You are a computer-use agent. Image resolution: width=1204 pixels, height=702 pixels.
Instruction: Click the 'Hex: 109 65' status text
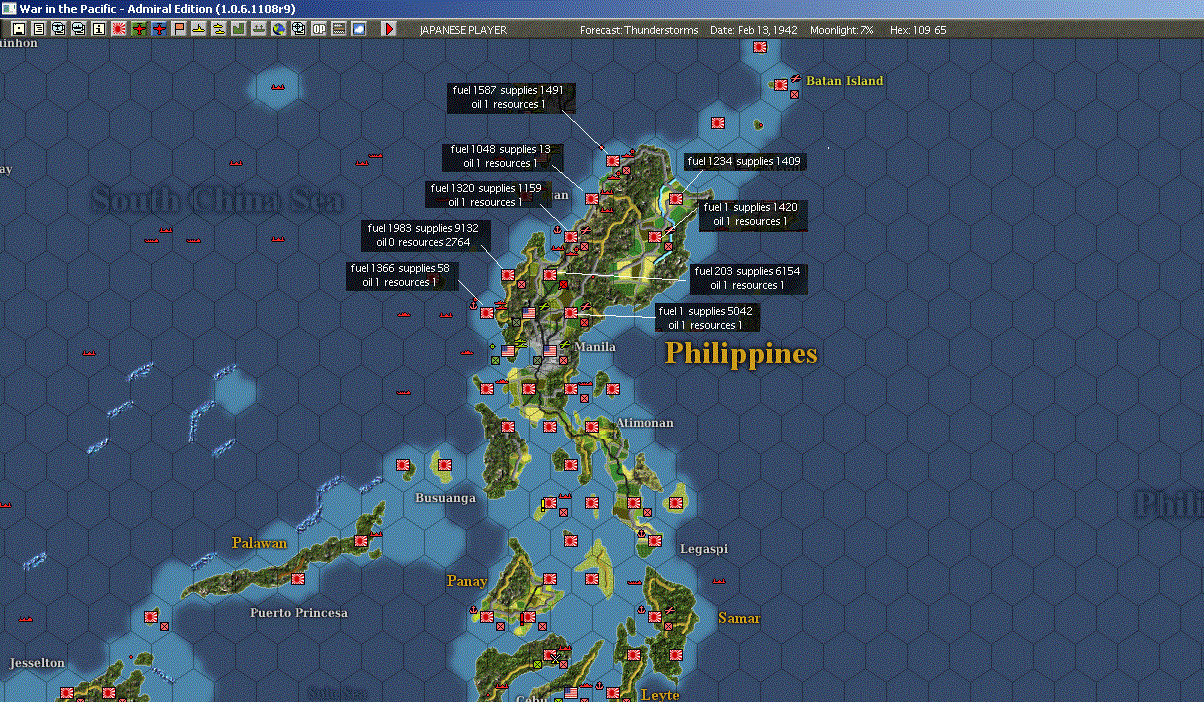[x=918, y=30]
